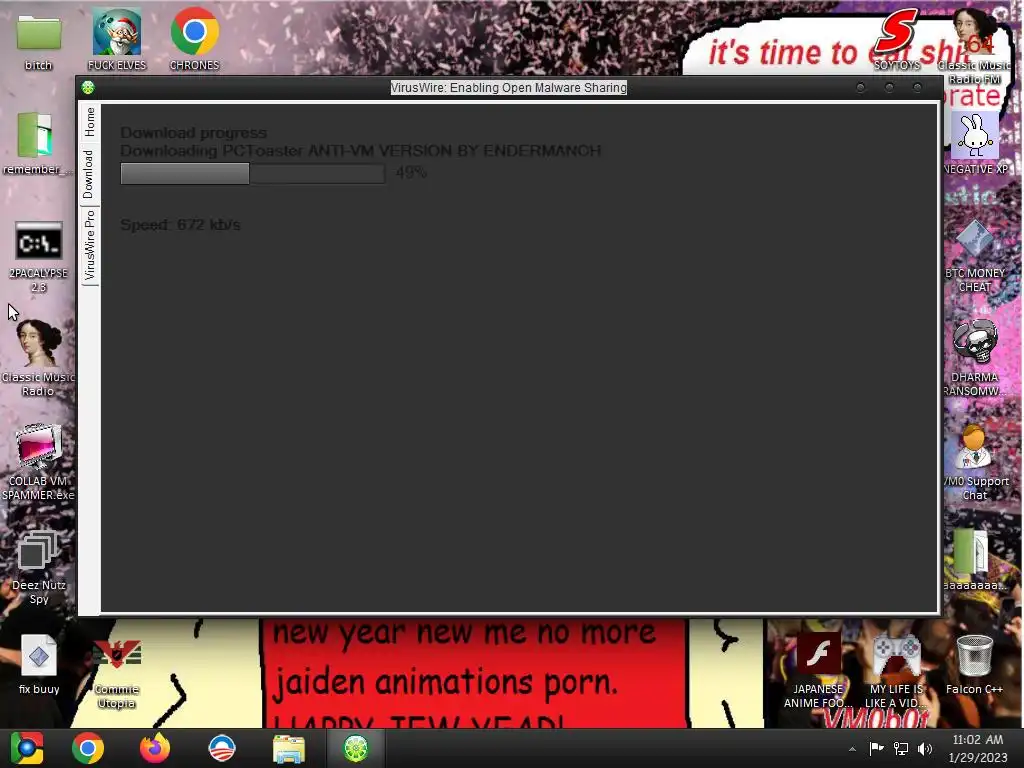Open the VirusWire Pro tab
Viewport: 1024px width, 768px height.
click(x=89, y=245)
